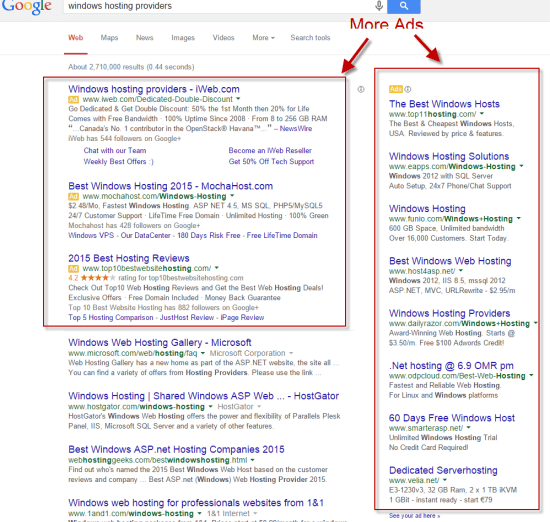Open the webhostinggeeks.com URL dropdown arrow
Screen dimensions: 550x522
253,460
